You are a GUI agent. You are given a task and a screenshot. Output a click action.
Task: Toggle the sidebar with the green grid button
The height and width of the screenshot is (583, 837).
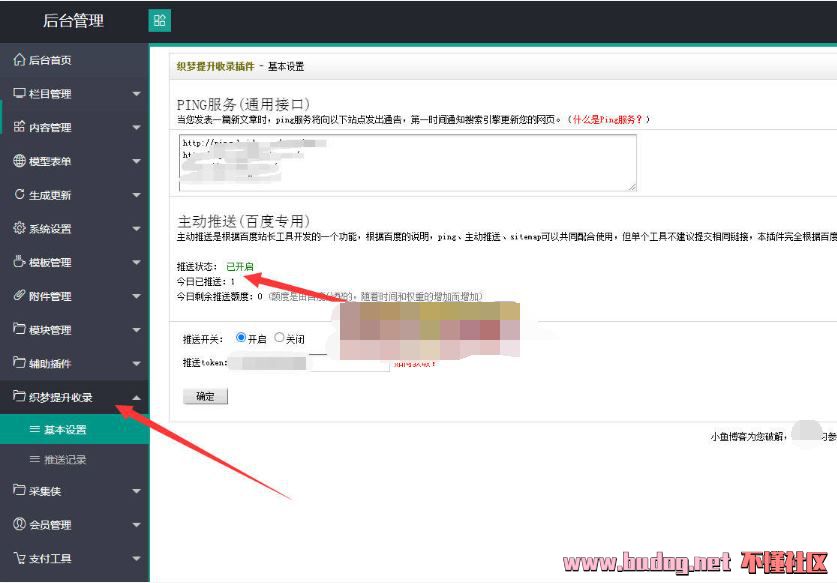160,21
